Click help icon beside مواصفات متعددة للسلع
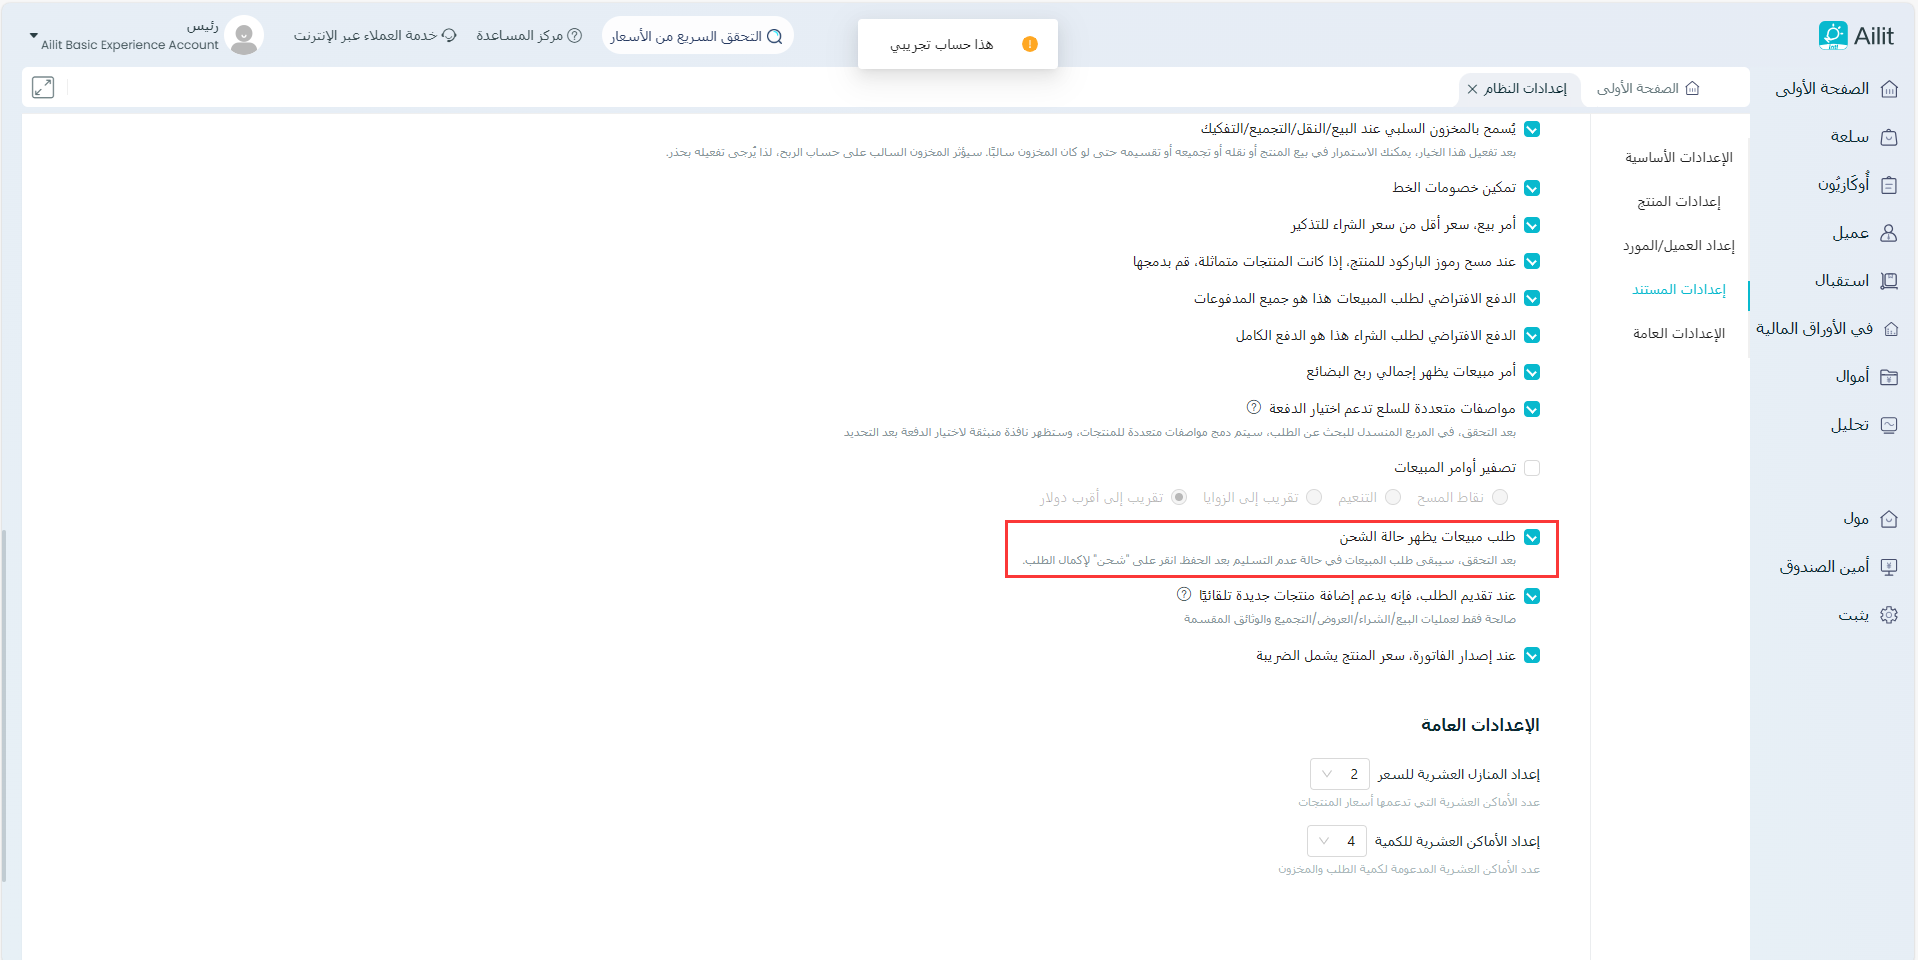The width and height of the screenshot is (1918, 960). pyautogui.click(x=1253, y=408)
